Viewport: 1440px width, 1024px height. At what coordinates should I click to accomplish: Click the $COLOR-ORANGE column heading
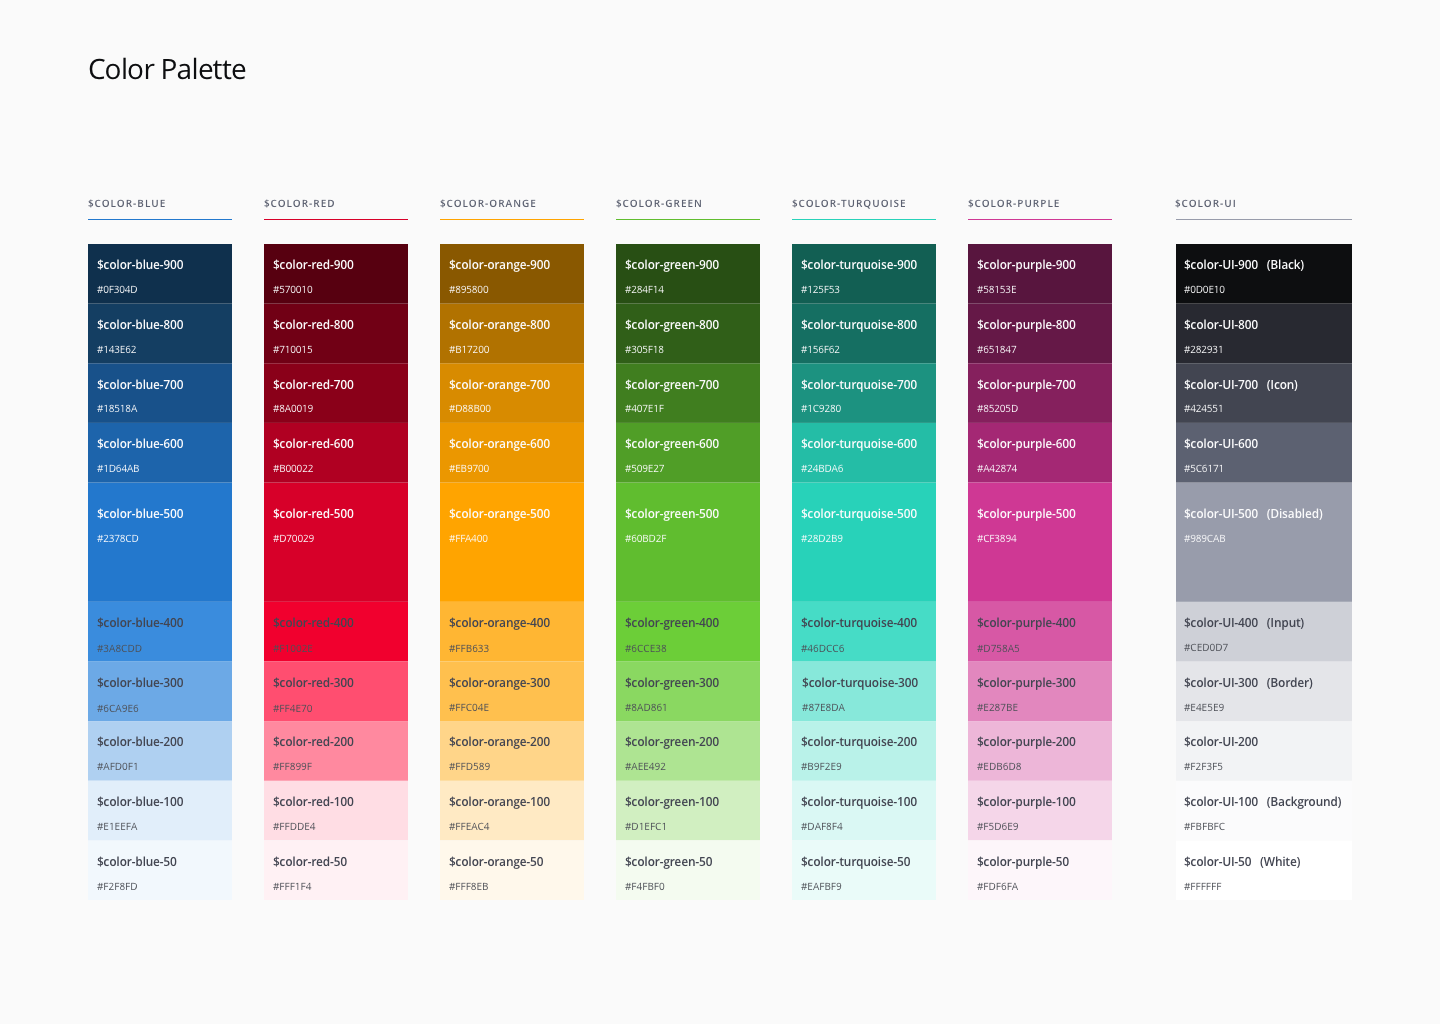[488, 203]
